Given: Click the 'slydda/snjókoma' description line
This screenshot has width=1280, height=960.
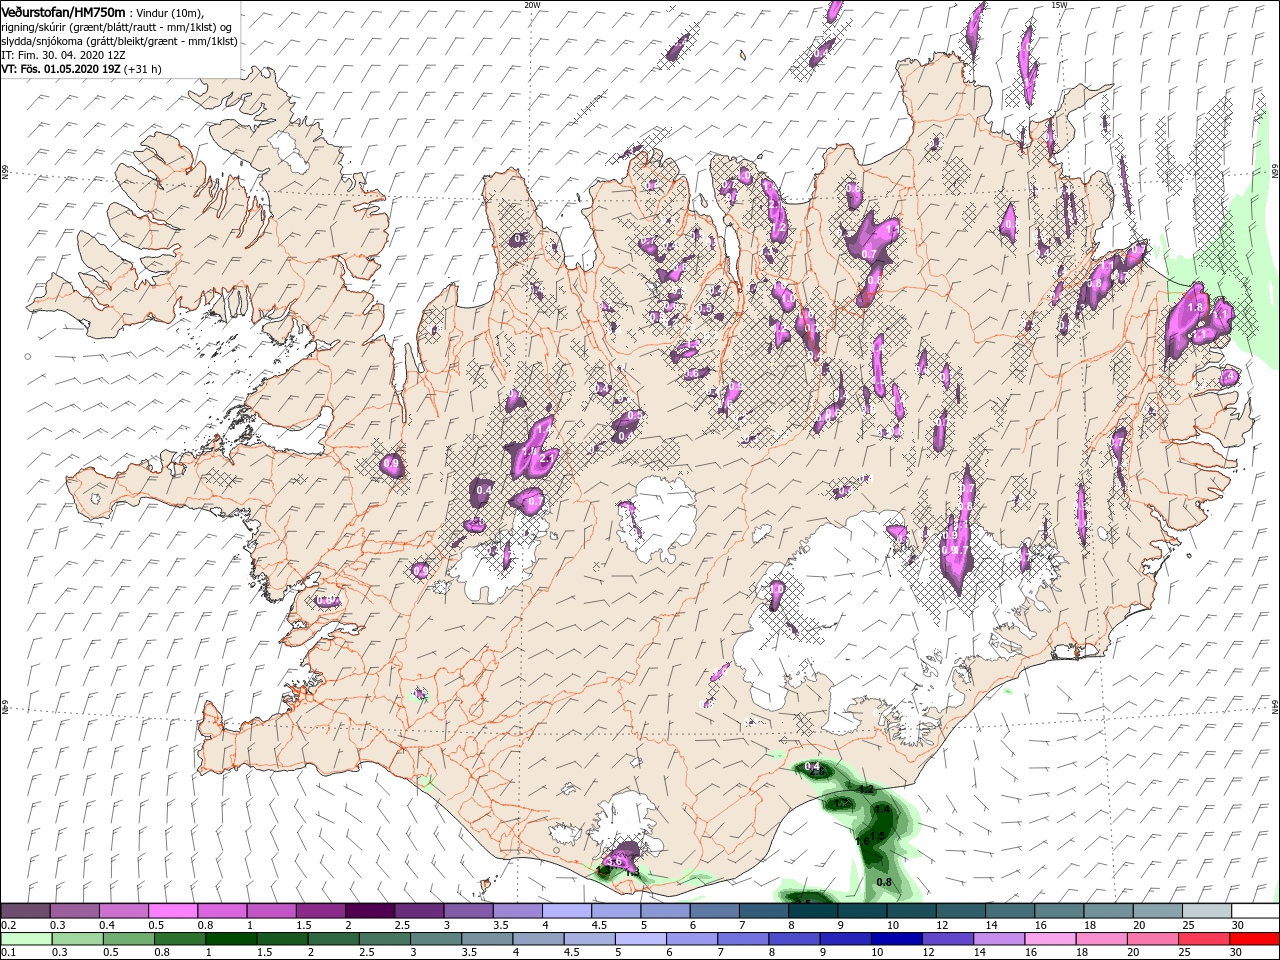Looking at the screenshot, I should coord(119,41).
